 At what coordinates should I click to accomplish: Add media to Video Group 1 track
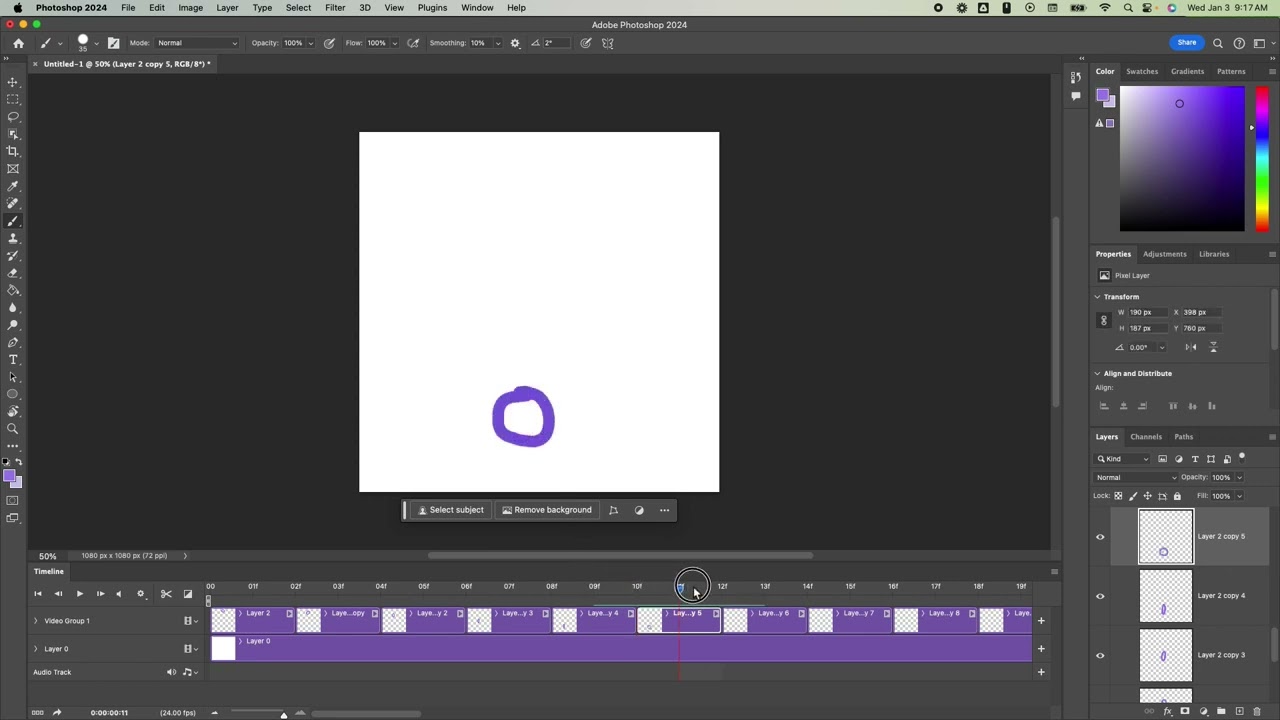(x=1040, y=621)
